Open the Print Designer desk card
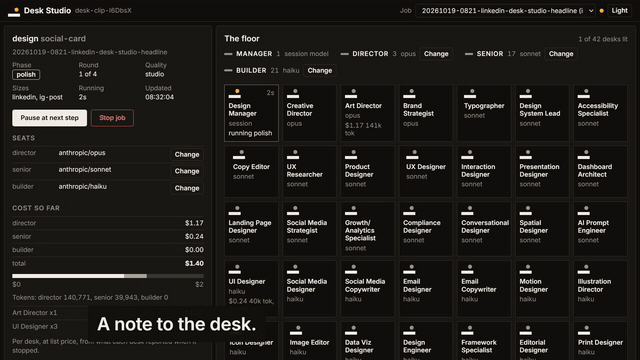 tap(600, 341)
